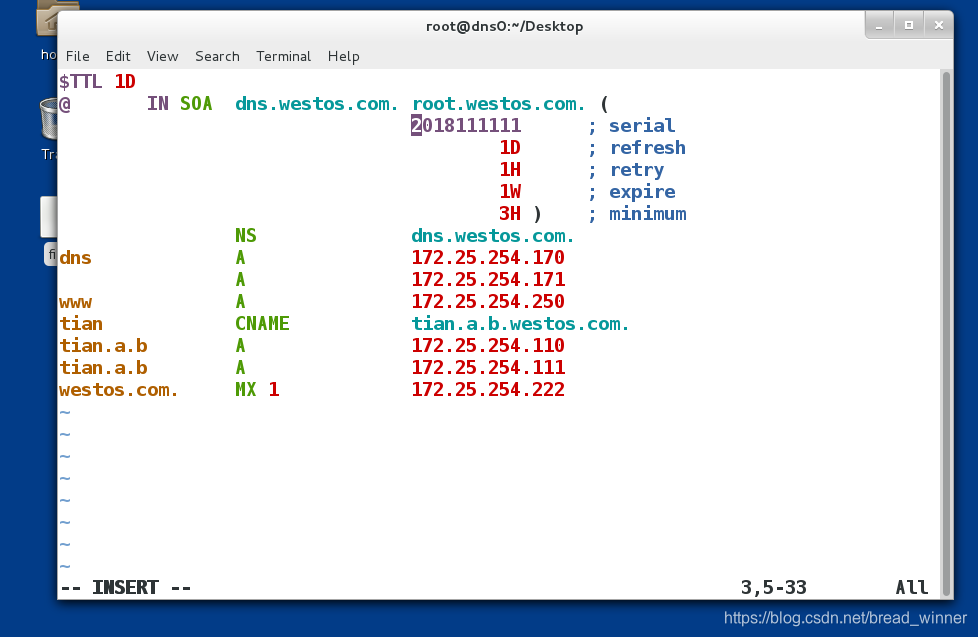
Task: Click the '; refresh' comment
Action: point(637,148)
